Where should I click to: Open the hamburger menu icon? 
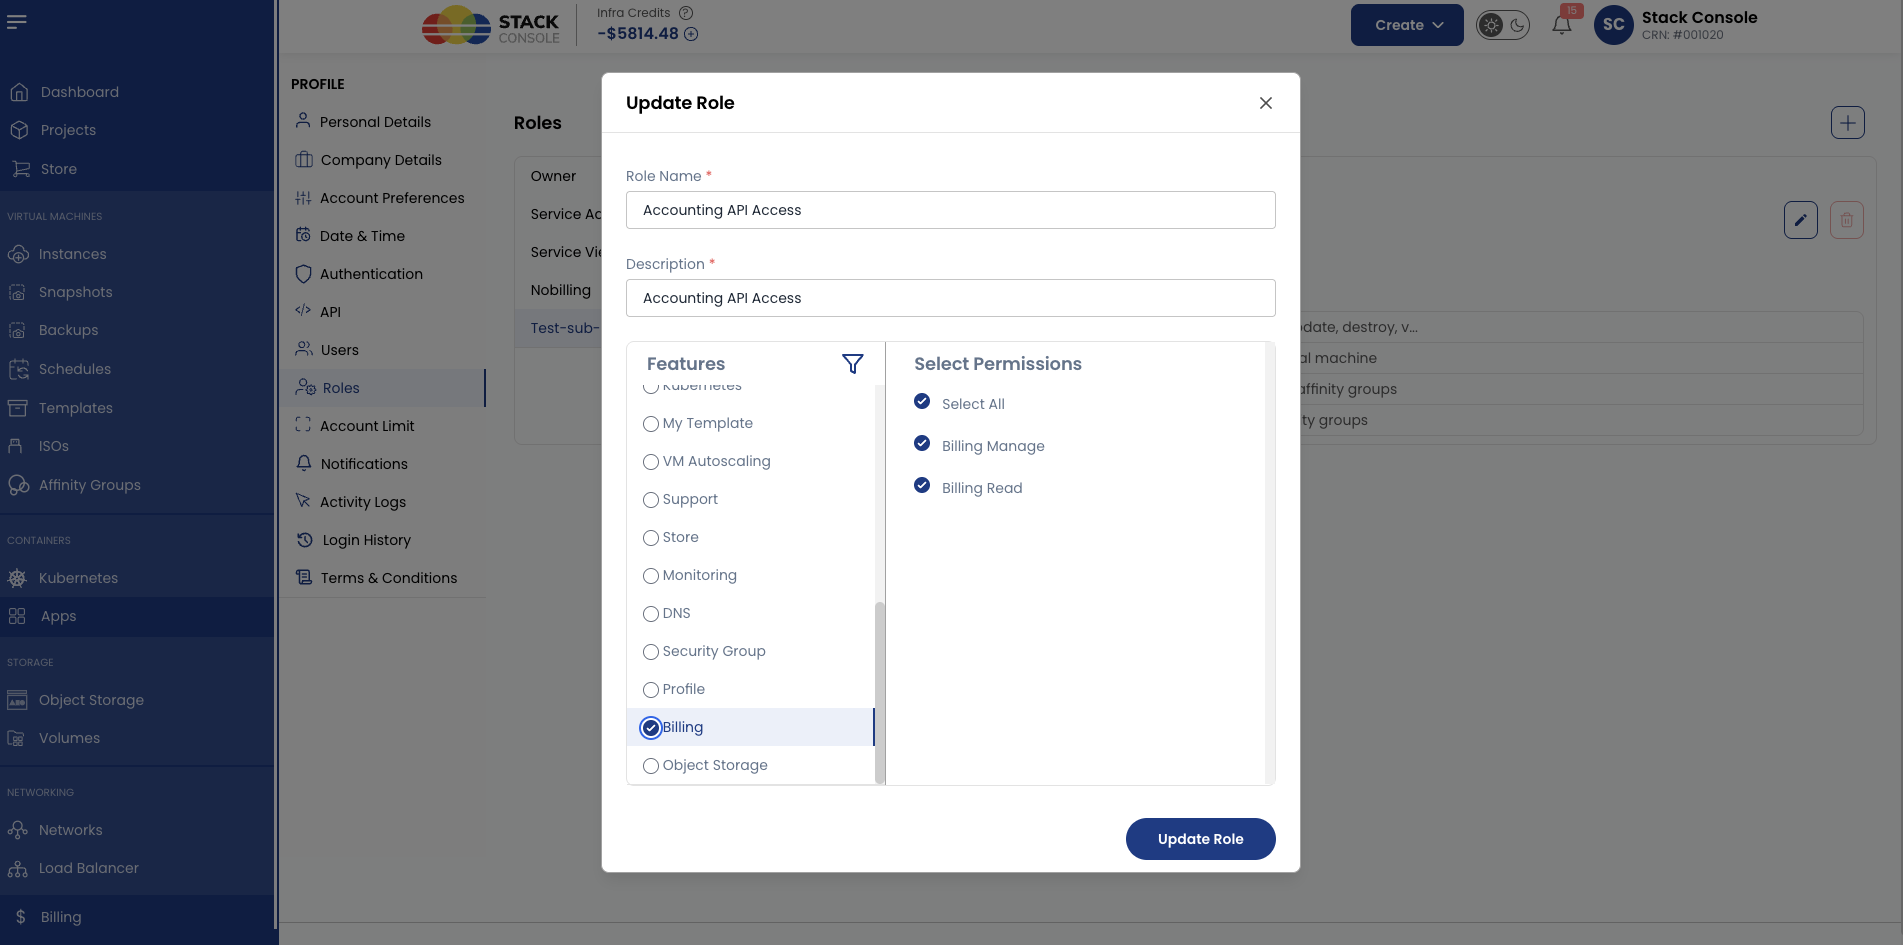(16, 21)
